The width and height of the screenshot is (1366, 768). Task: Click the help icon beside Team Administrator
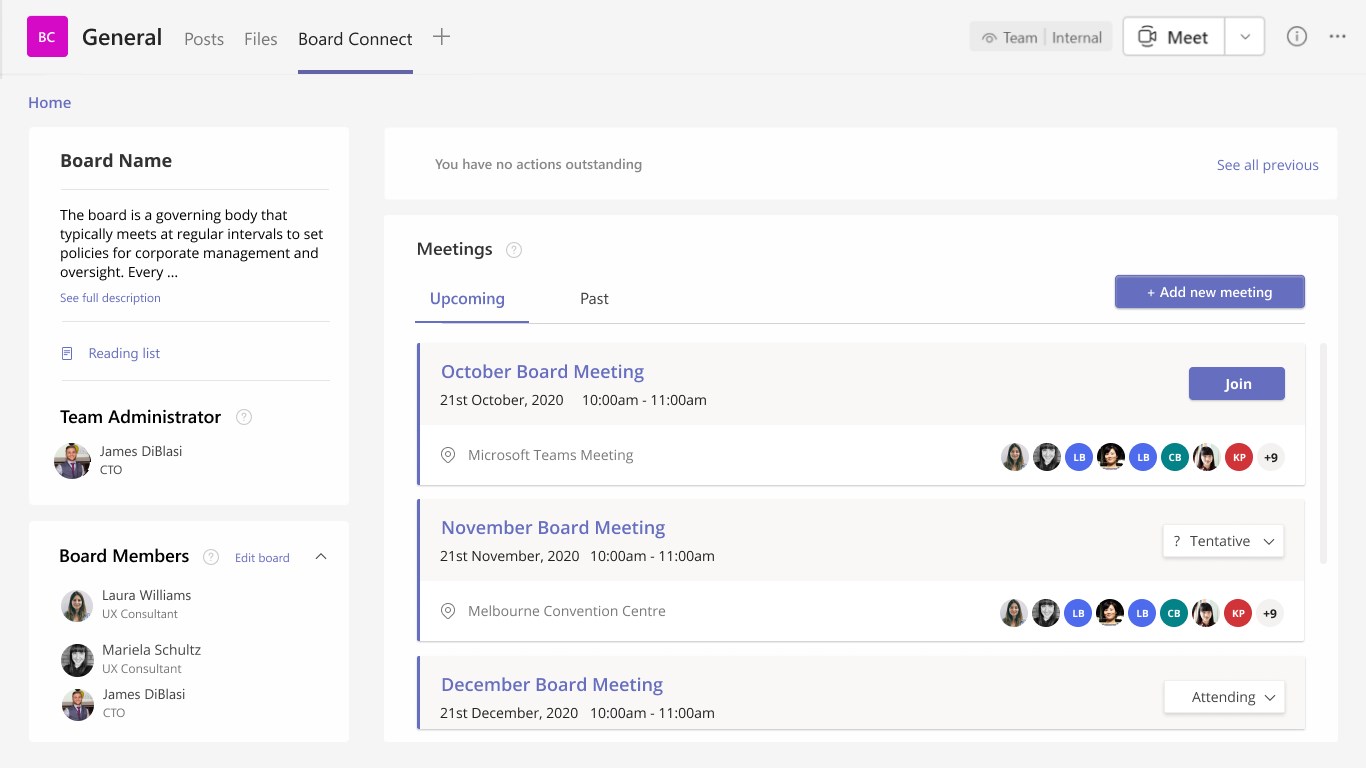pyautogui.click(x=244, y=417)
